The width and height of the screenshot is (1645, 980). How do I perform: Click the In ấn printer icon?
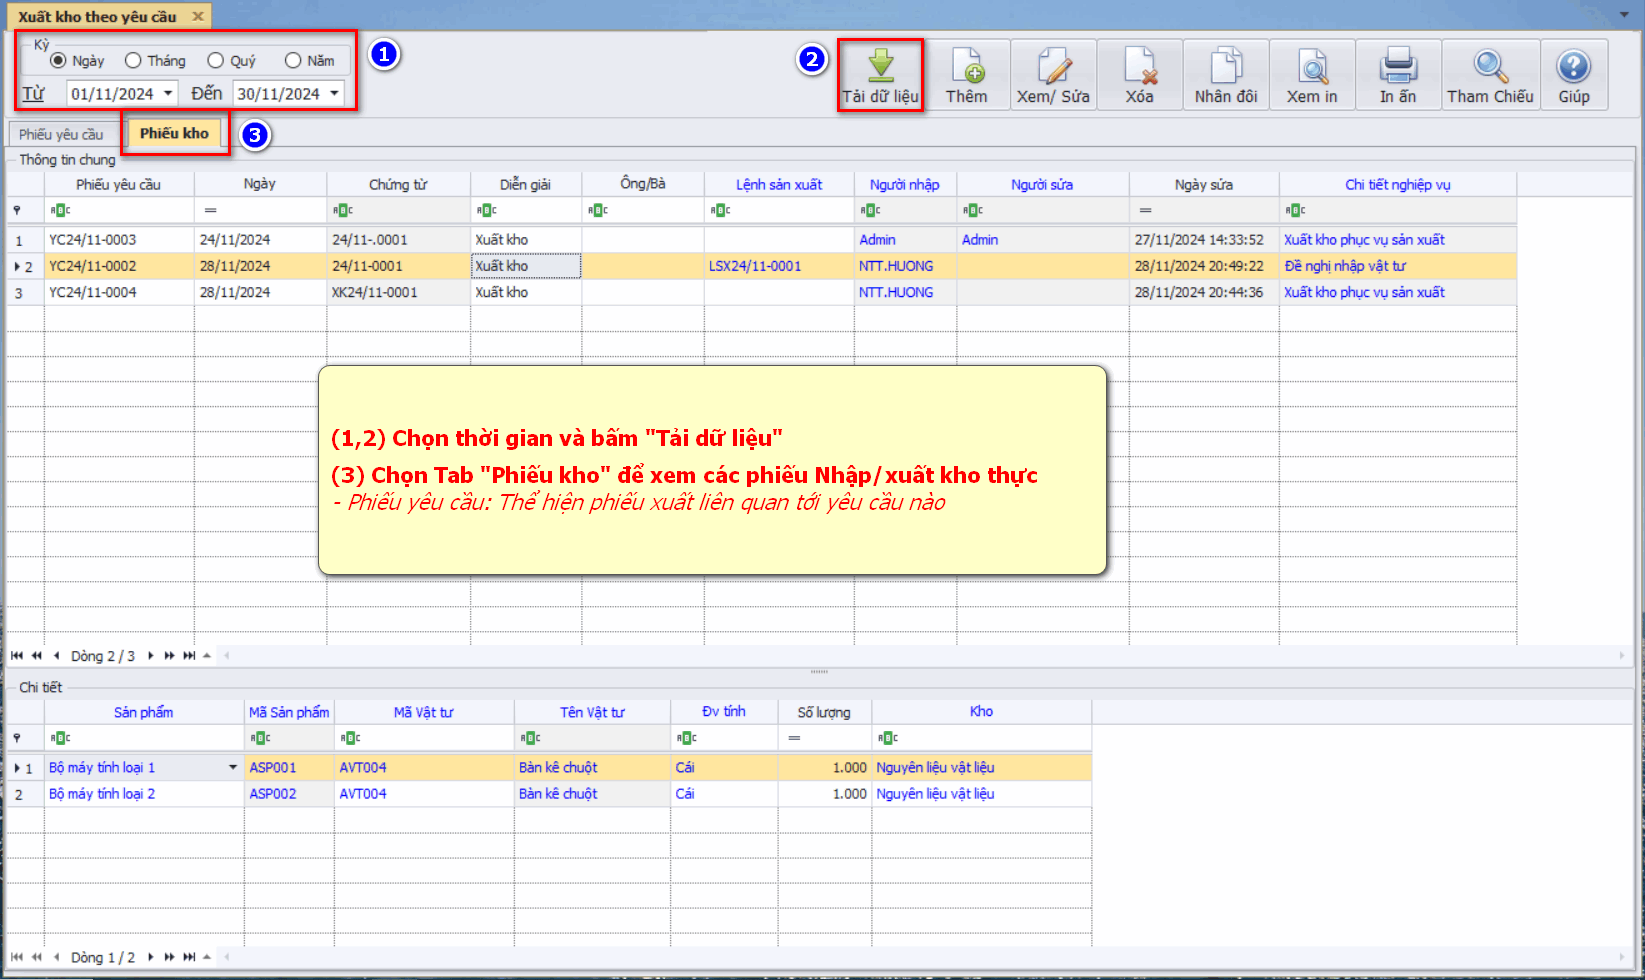pyautogui.click(x=1398, y=66)
